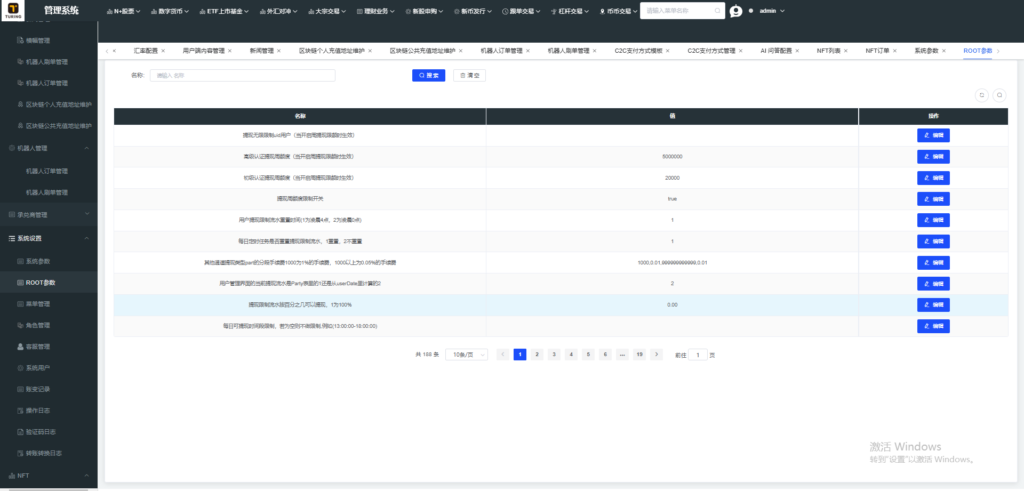Screen dimensions: 1024x491
Task: Collapse the 系统设置 sidebar group
Action: coord(48,238)
